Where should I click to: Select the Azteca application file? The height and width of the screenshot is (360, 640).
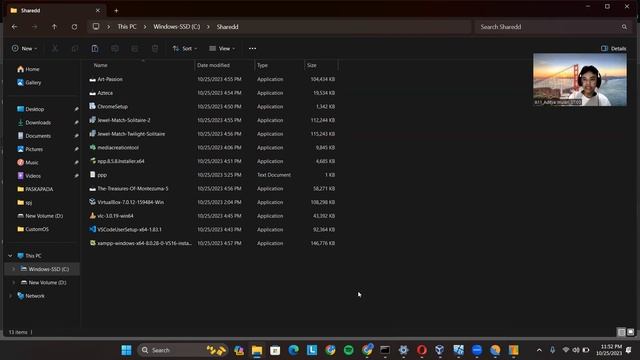[x=105, y=93]
